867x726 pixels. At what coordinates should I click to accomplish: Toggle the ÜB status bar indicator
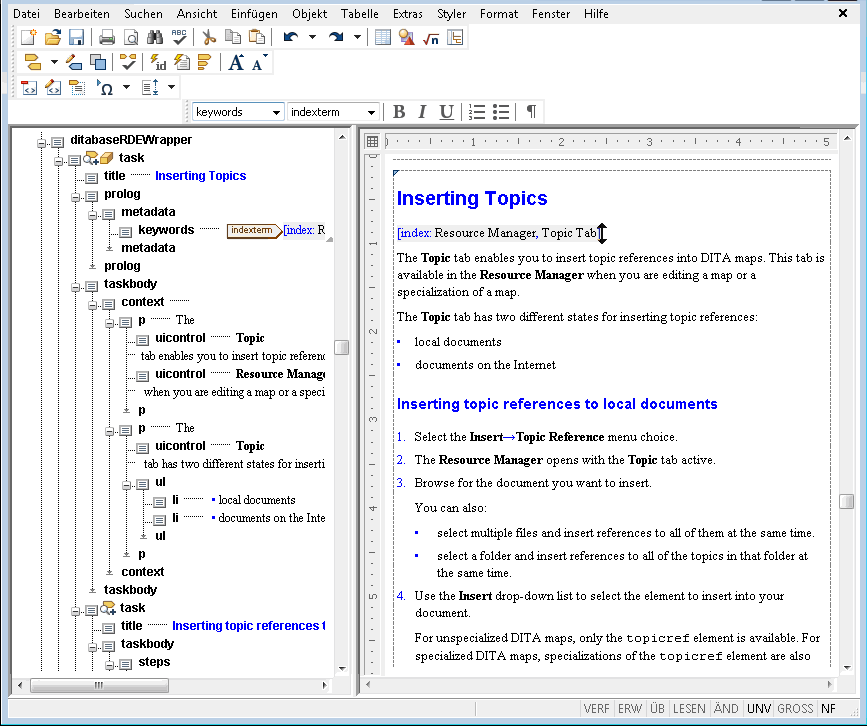[x=657, y=709]
